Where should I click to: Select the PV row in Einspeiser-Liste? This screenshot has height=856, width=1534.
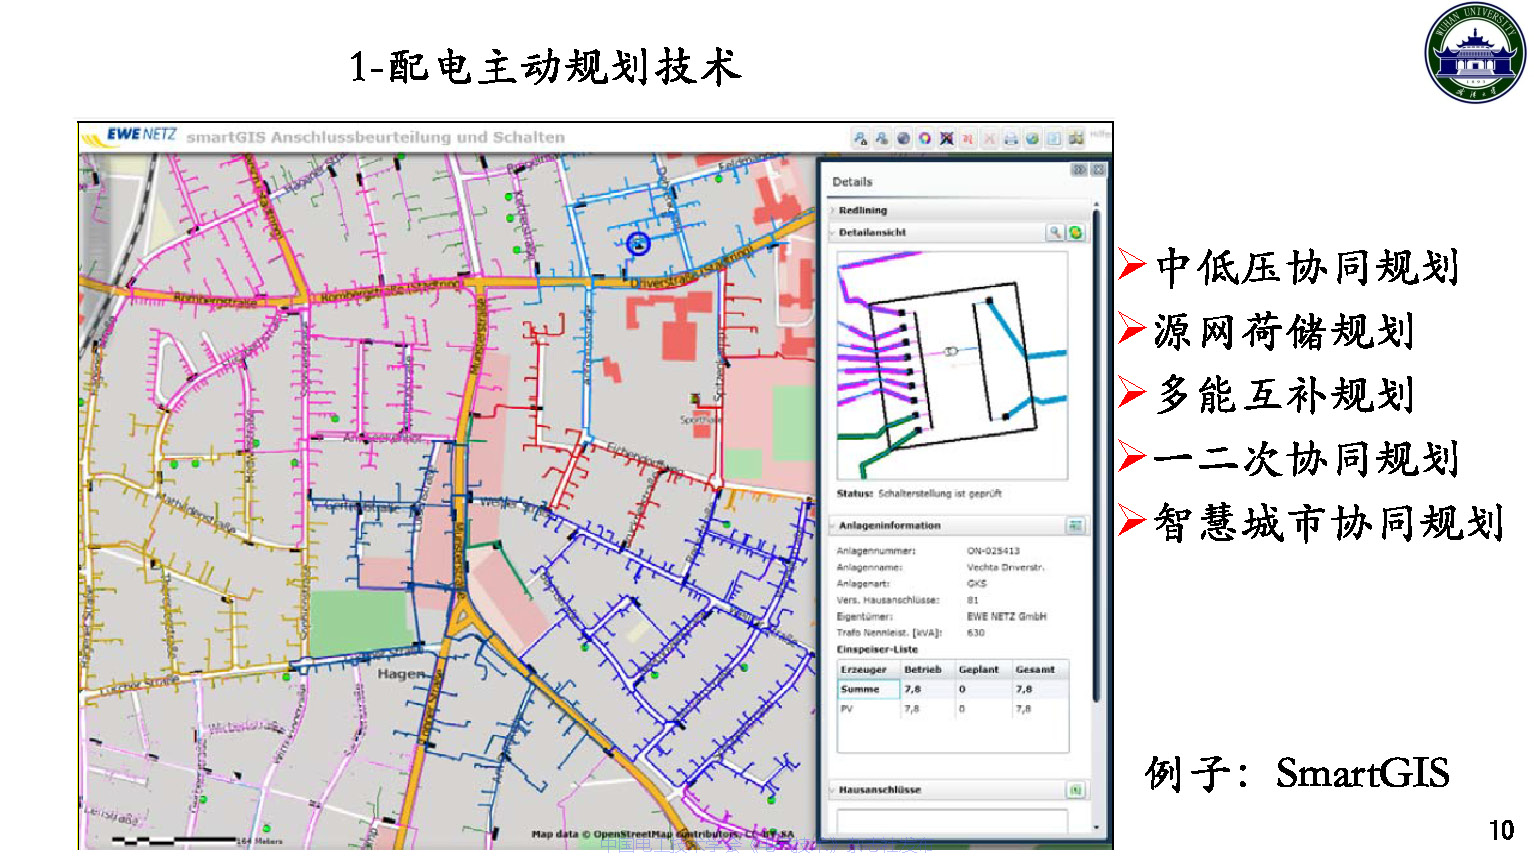pyautogui.click(x=953, y=708)
